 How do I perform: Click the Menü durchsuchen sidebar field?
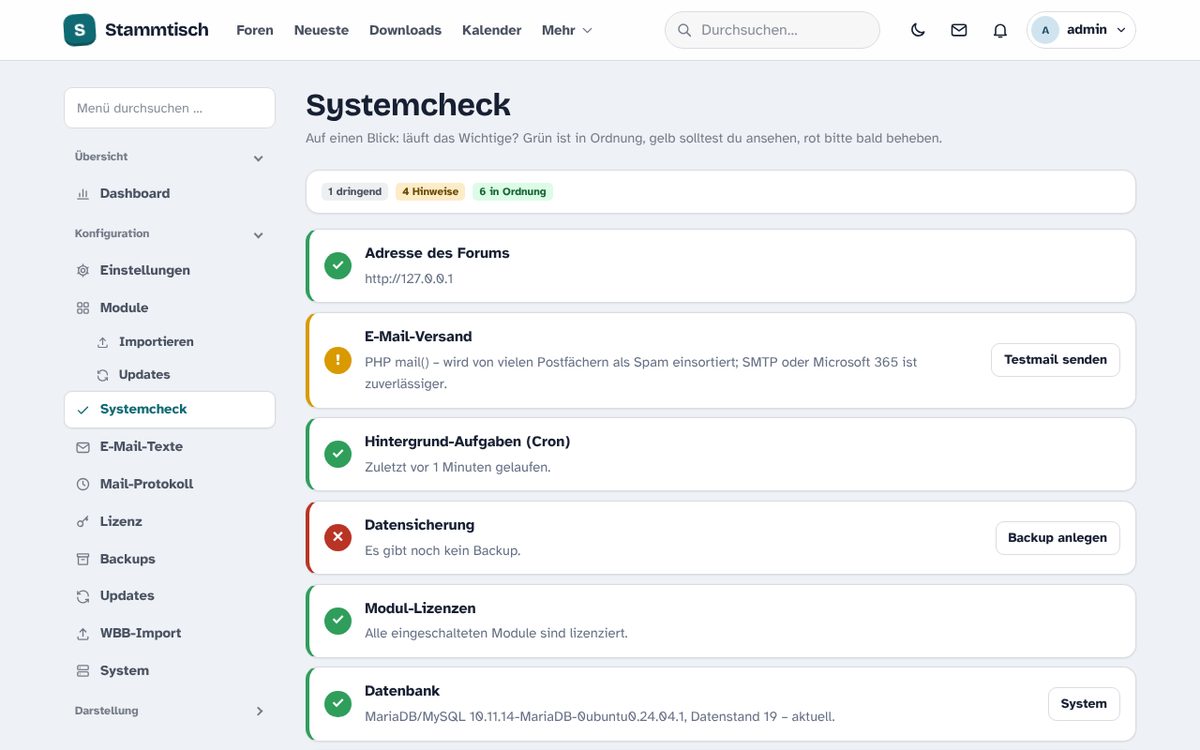pyautogui.click(x=169, y=108)
